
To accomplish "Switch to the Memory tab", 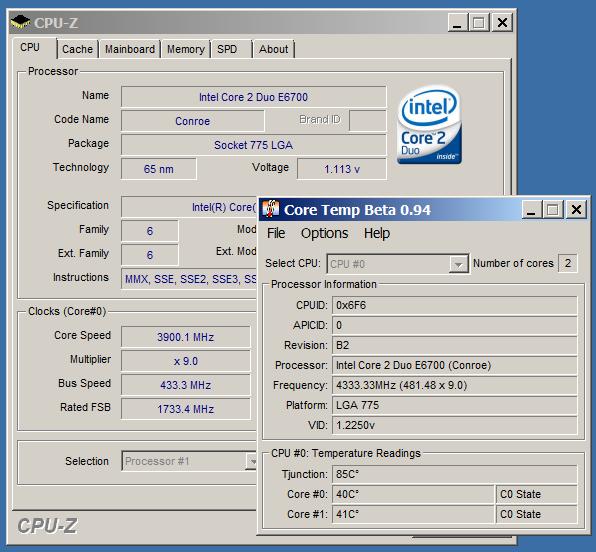I will click(x=186, y=49).
